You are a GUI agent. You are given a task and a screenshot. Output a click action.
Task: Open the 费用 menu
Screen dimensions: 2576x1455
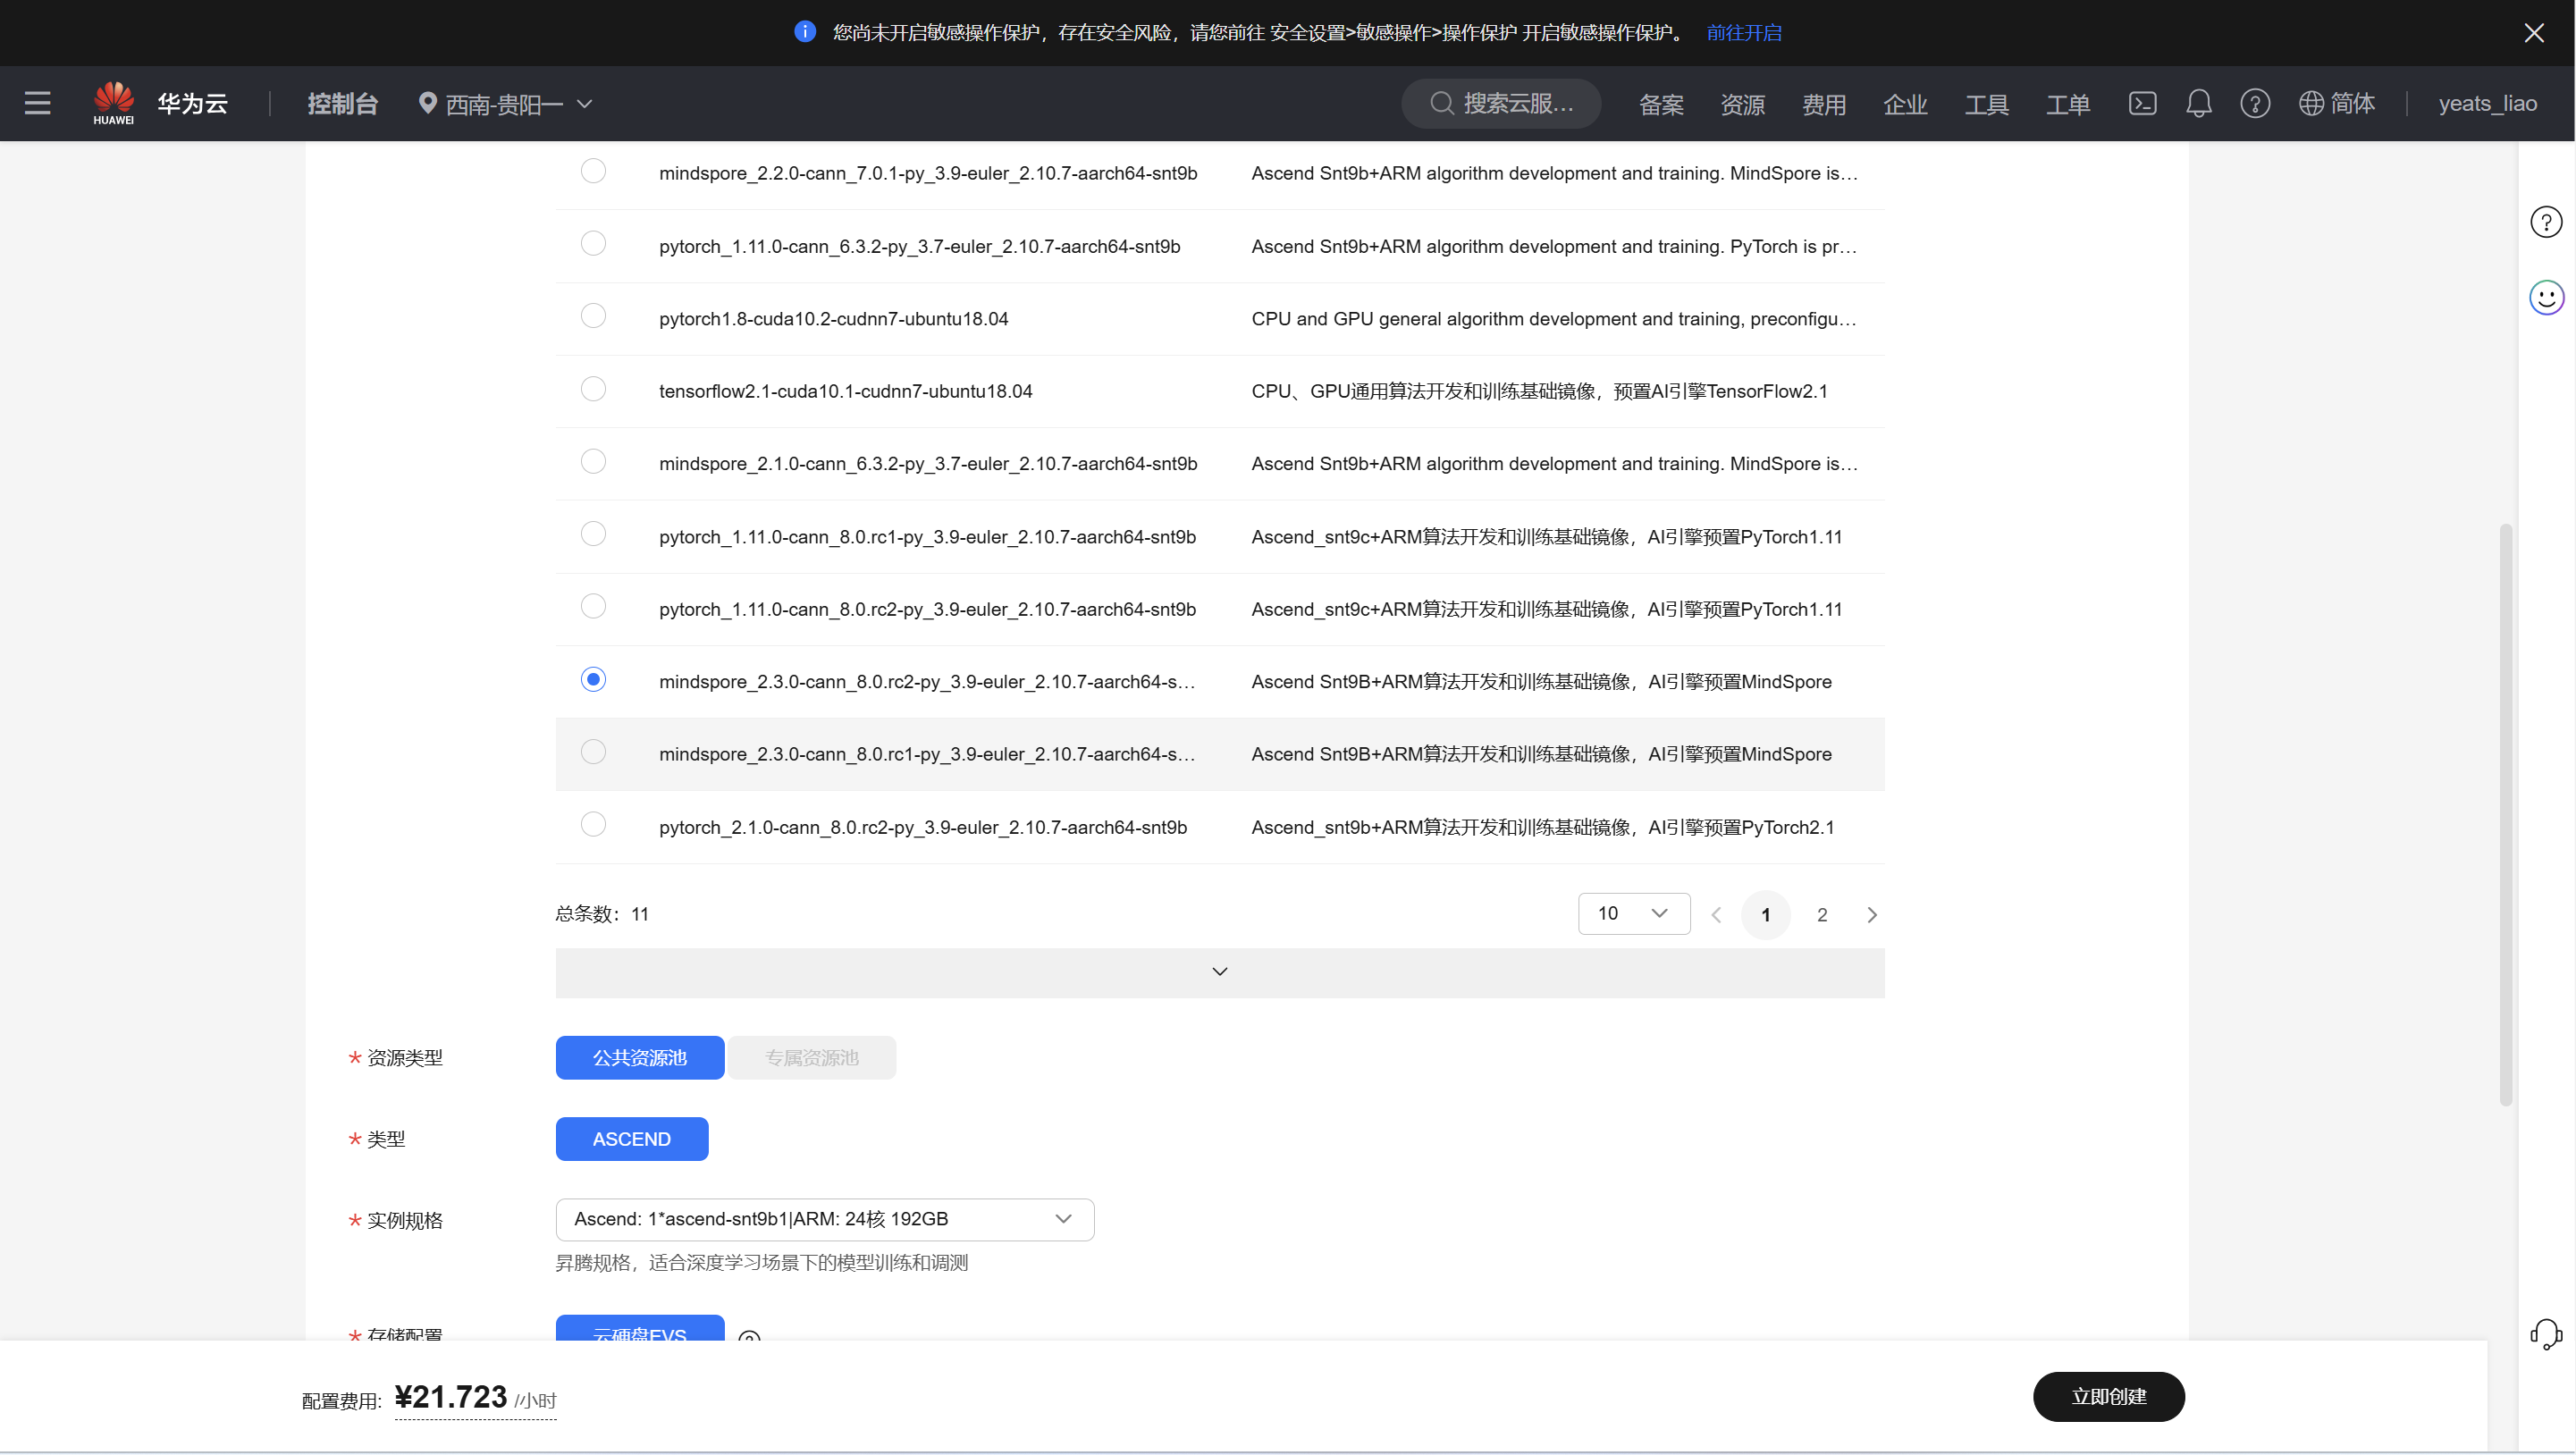pos(1823,104)
